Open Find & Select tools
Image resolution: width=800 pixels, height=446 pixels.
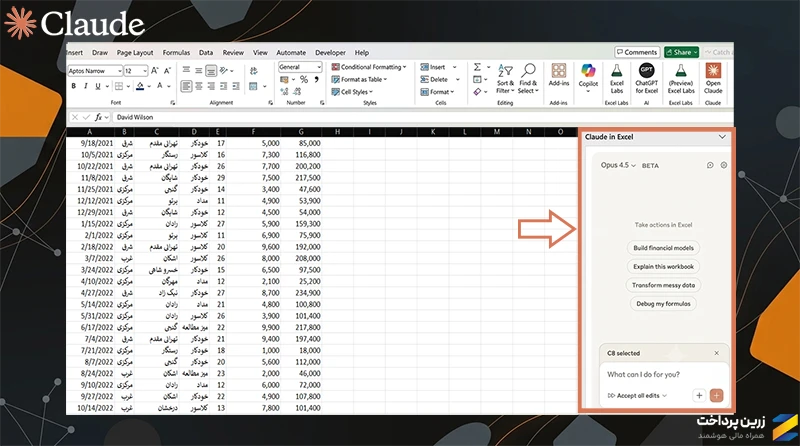(528, 78)
